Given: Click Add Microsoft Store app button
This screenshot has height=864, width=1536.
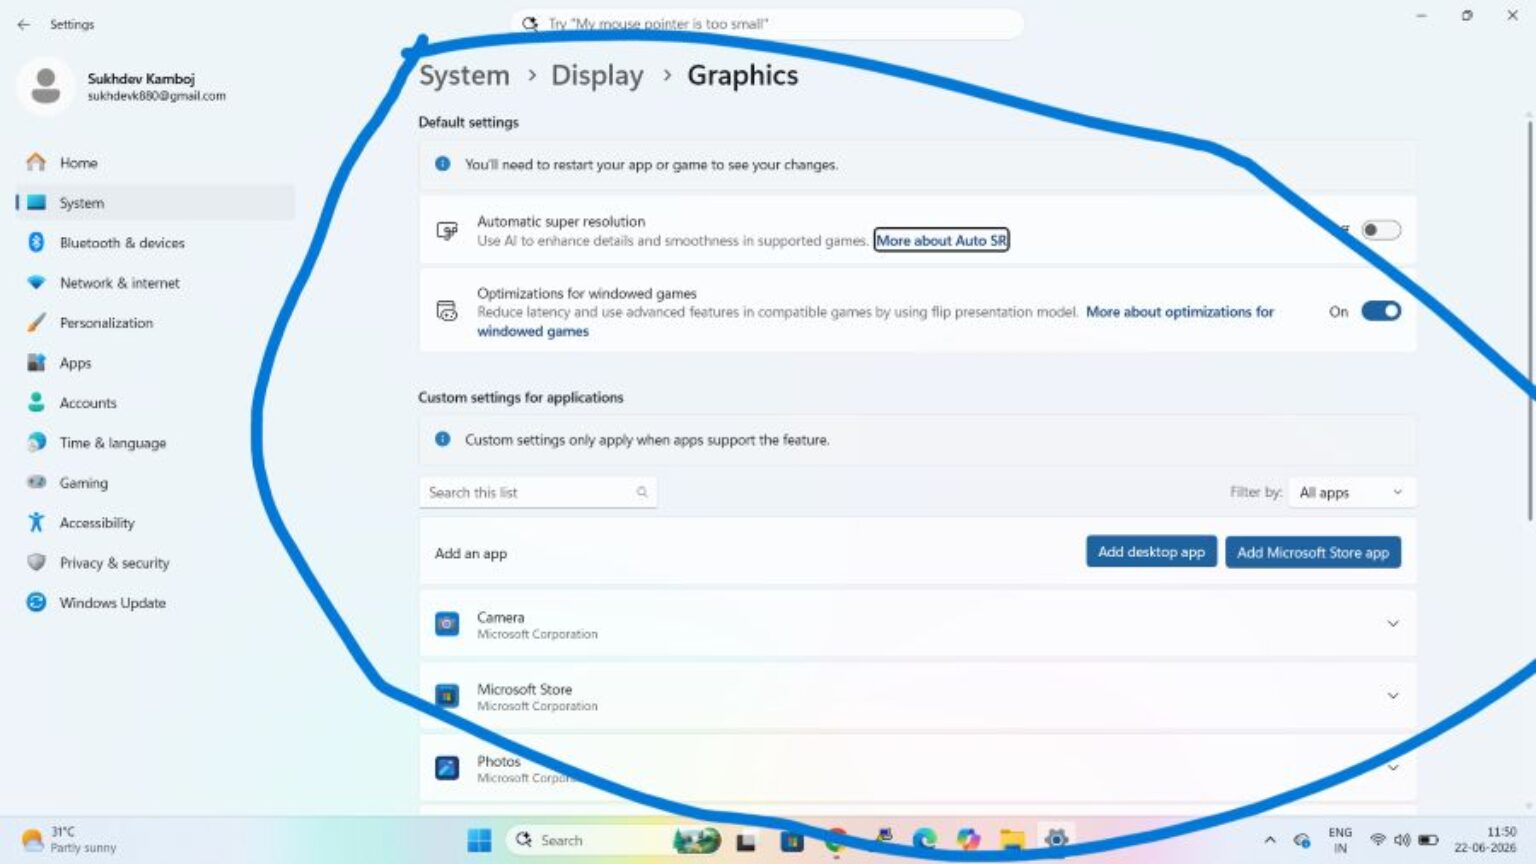Looking at the screenshot, I should click(x=1313, y=552).
